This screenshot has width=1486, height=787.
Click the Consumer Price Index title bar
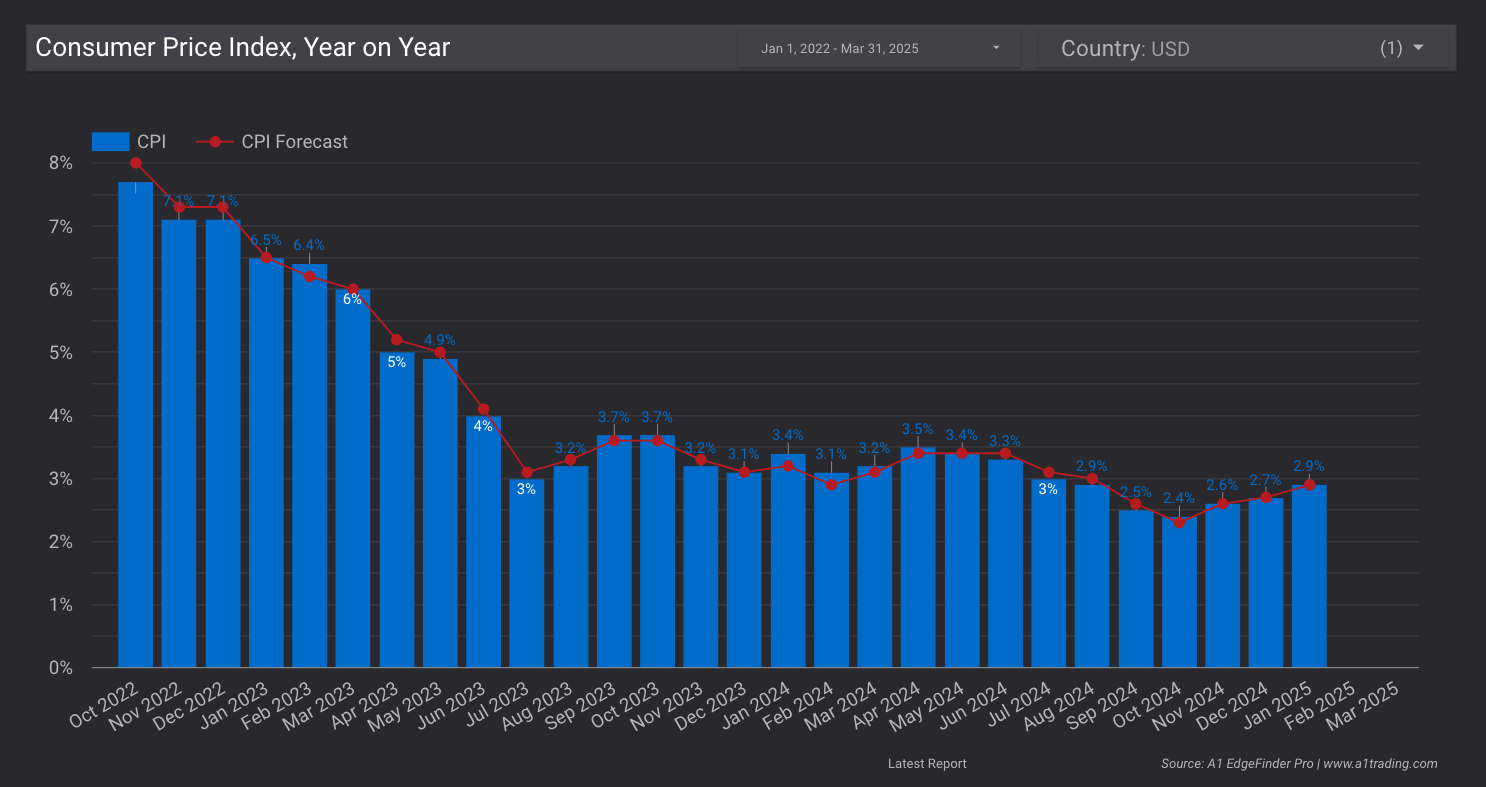pos(243,47)
